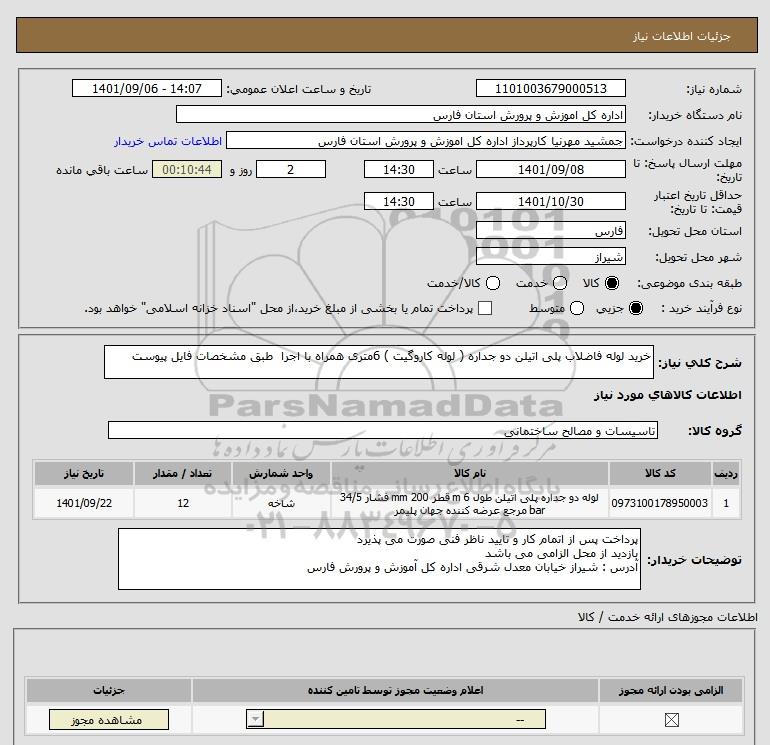Click the price validity date 1401/10/30

coord(550,201)
